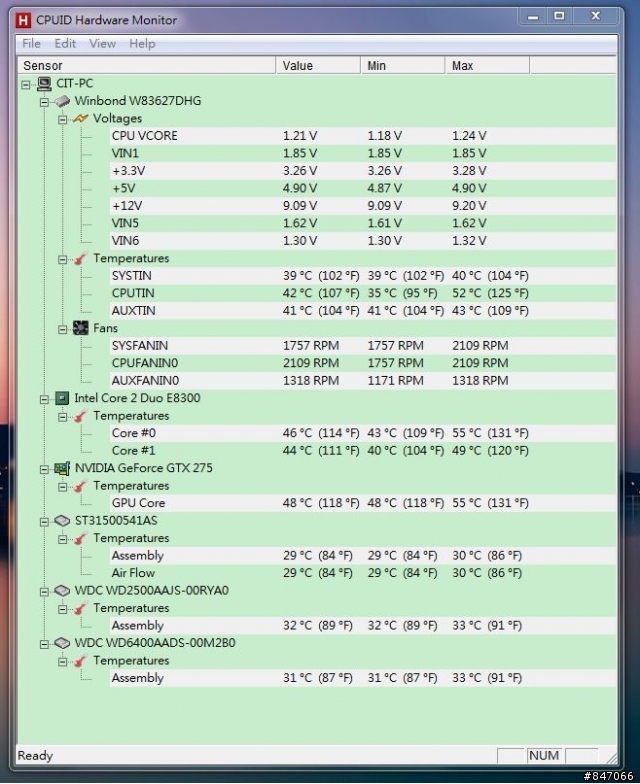Collapse the WDC WD2500AAJS-00RYA0 node
Screen dimensions: 640x784
coord(44,592)
